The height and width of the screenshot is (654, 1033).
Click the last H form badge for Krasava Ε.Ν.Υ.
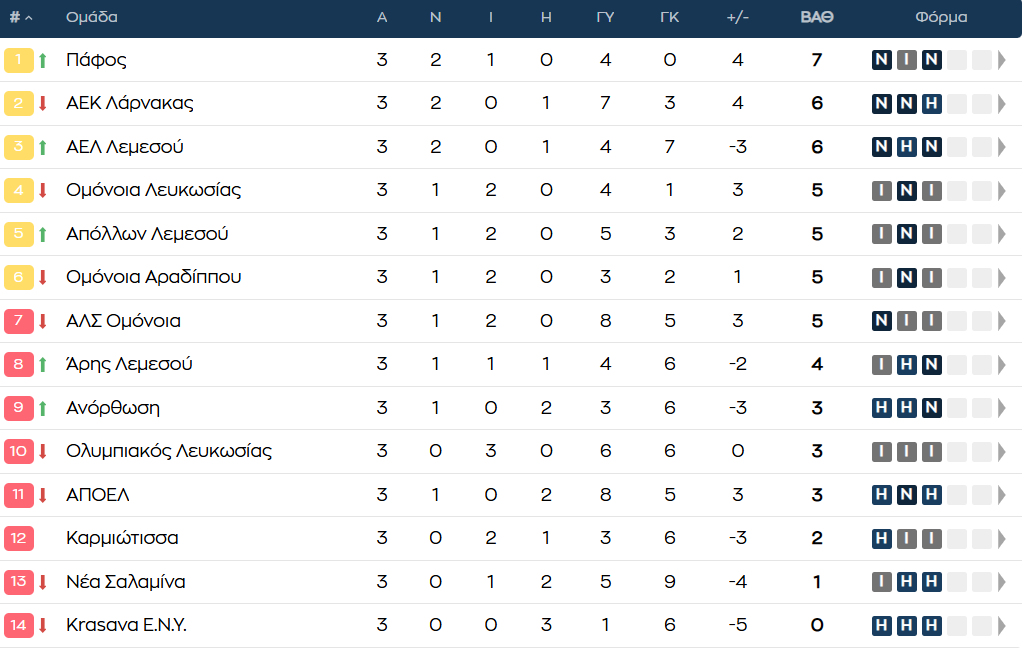[932, 625]
